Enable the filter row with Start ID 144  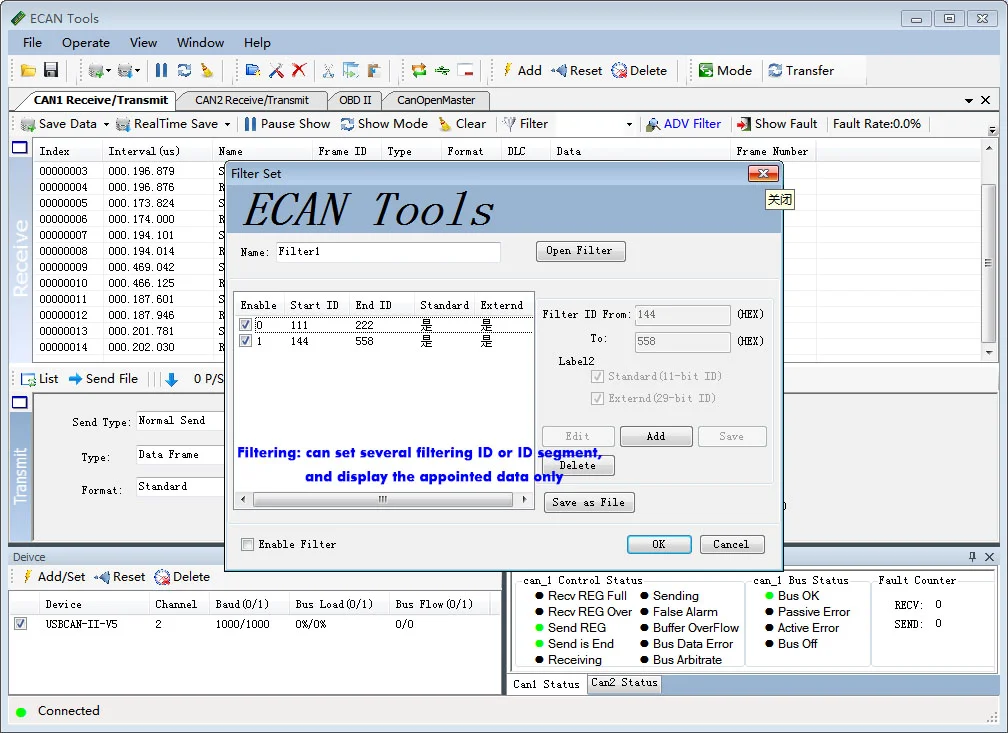click(244, 339)
